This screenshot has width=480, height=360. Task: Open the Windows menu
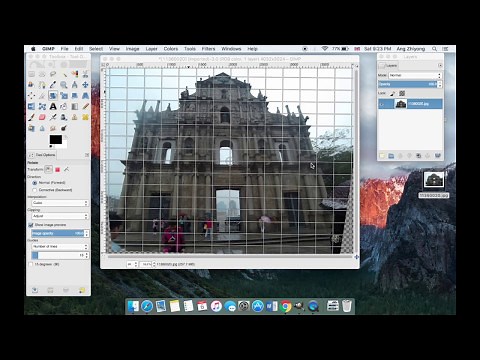click(231, 49)
